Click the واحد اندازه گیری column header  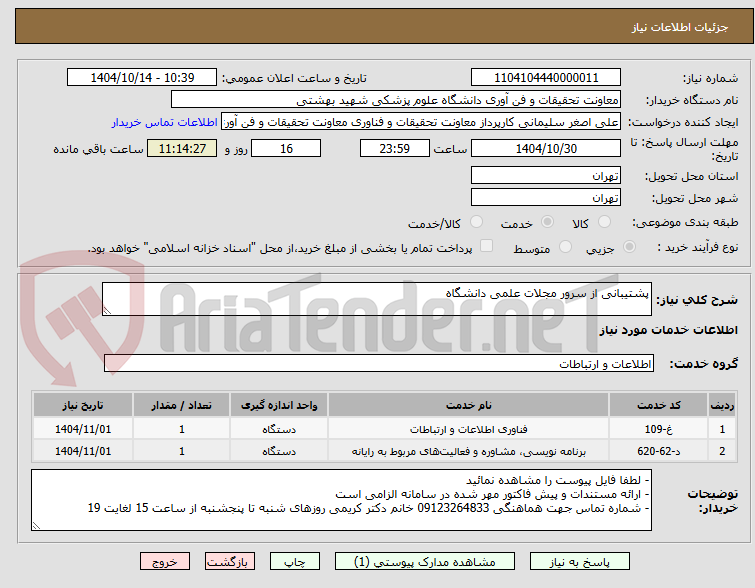(x=279, y=405)
